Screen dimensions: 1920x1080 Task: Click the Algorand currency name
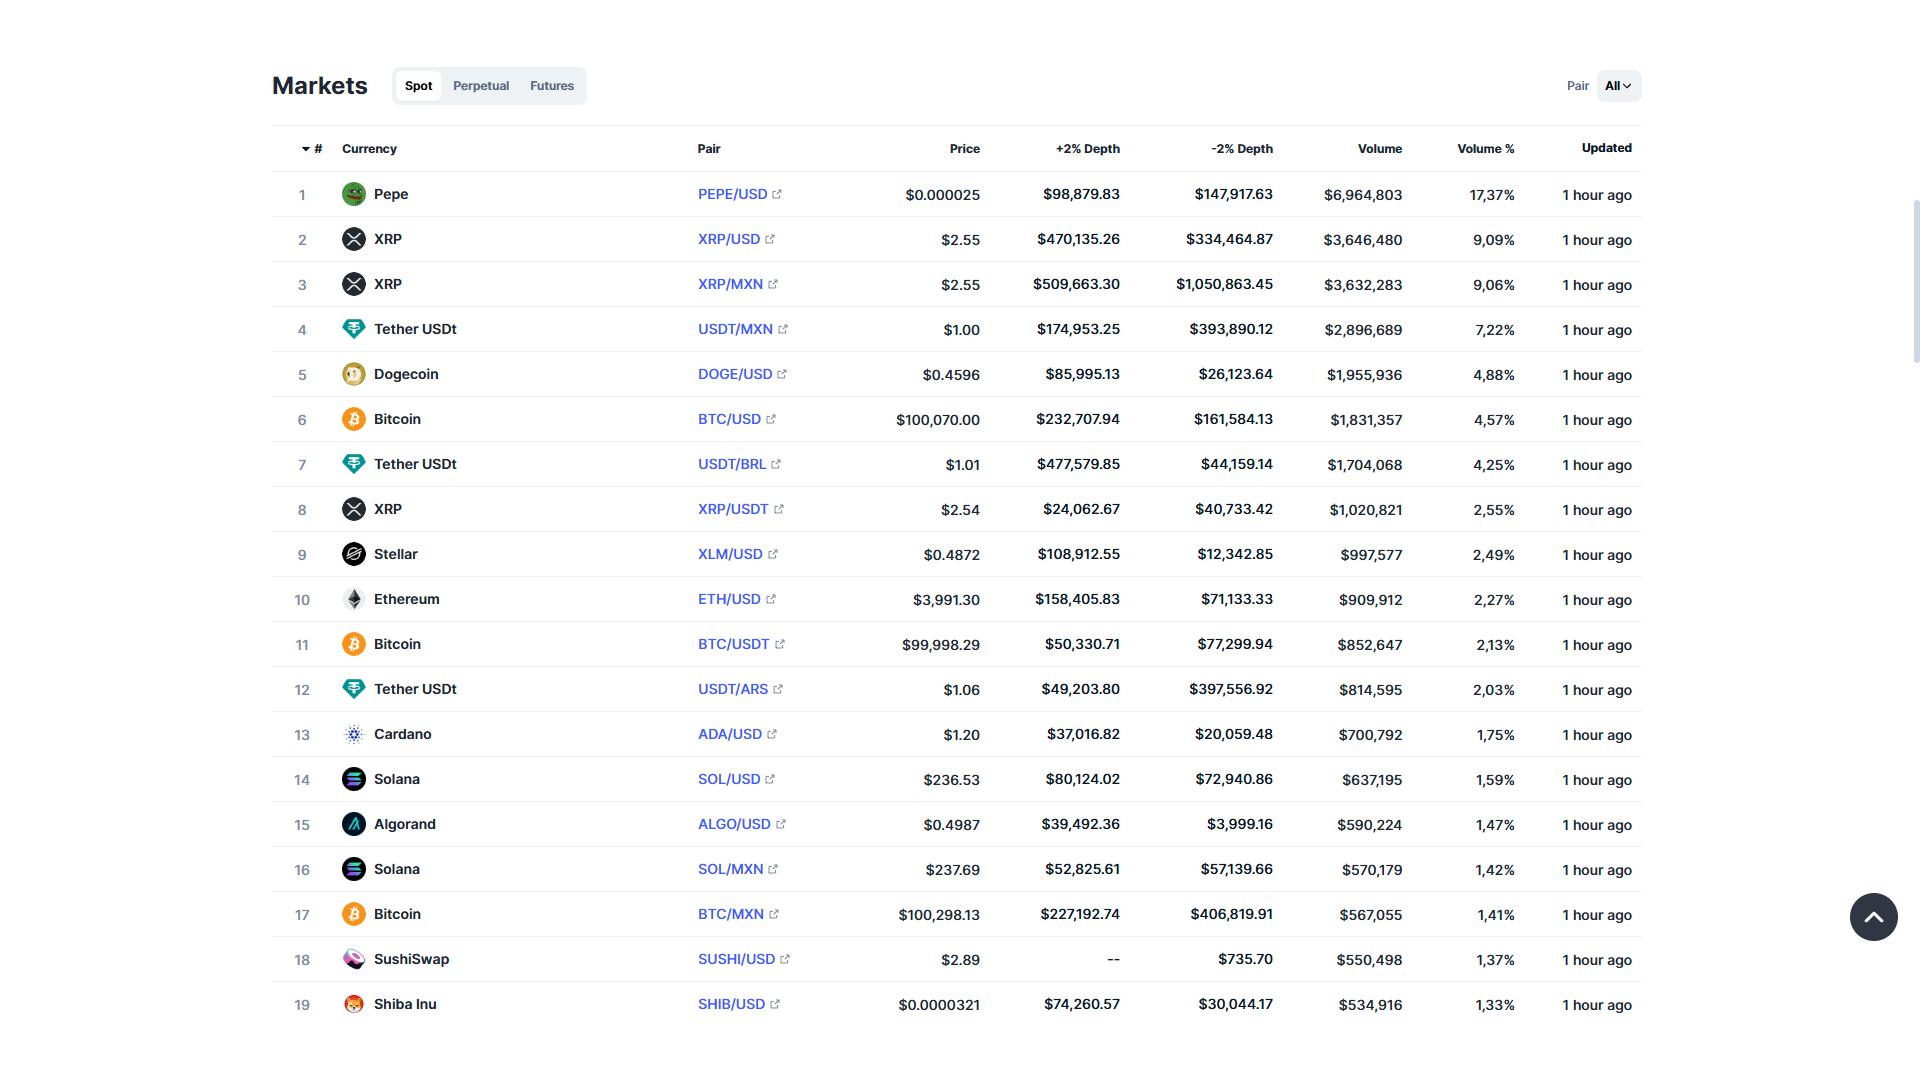[x=405, y=824]
